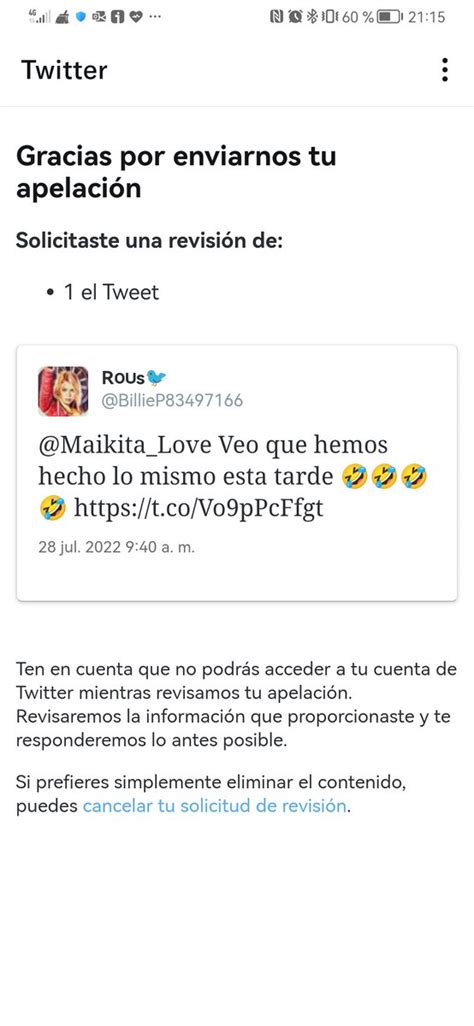The image size is (474, 1026).
Task: Tap the alarm clock status icon
Action: coord(295,17)
